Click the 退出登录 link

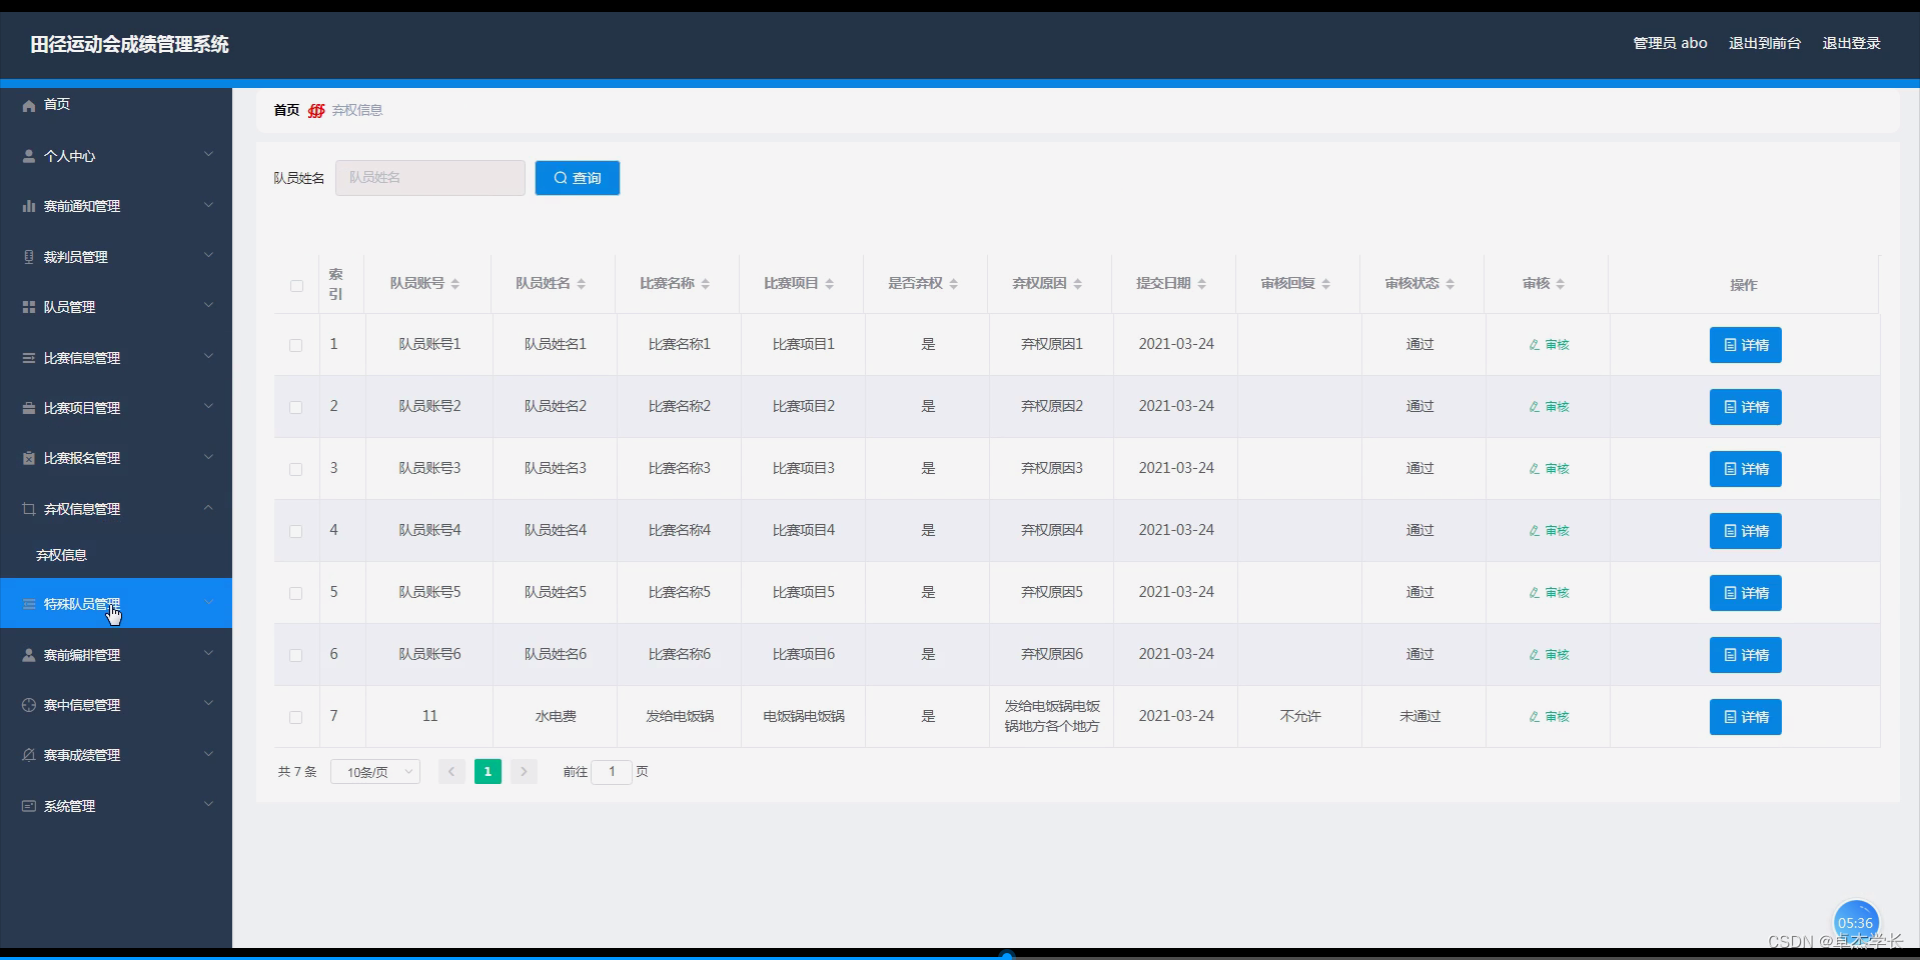[x=1851, y=43]
